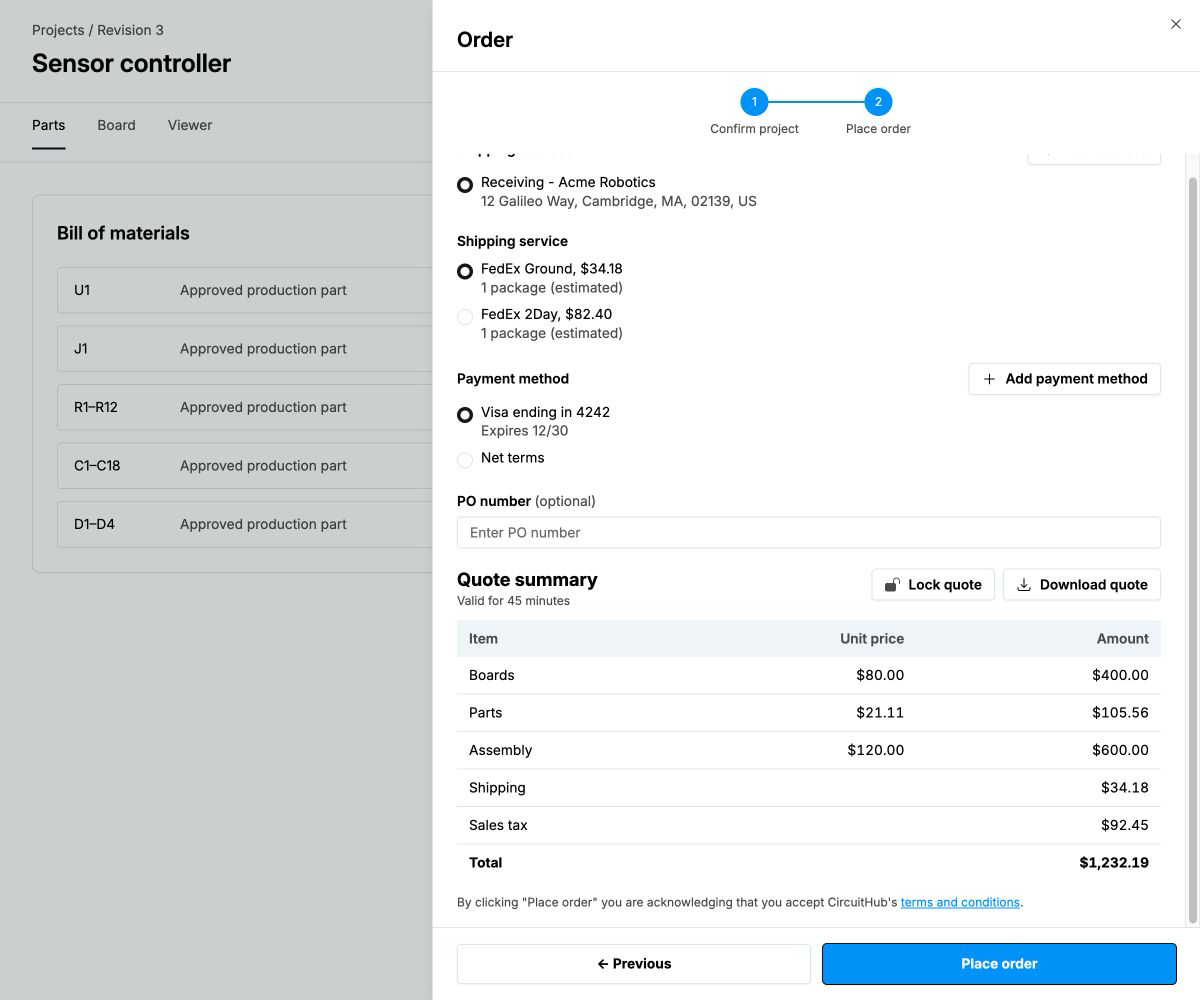
Task: Select Receiving - Acme Robotics address radio
Action: pyautogui.click(x=465, y=185)
